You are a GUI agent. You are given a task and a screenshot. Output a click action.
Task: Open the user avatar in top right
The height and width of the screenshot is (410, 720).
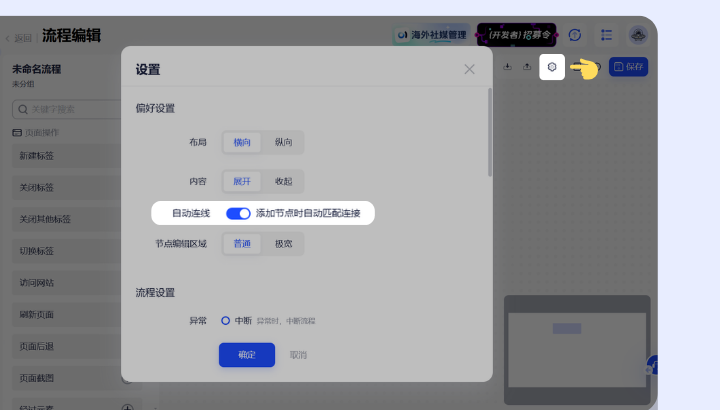click(638, 35)
